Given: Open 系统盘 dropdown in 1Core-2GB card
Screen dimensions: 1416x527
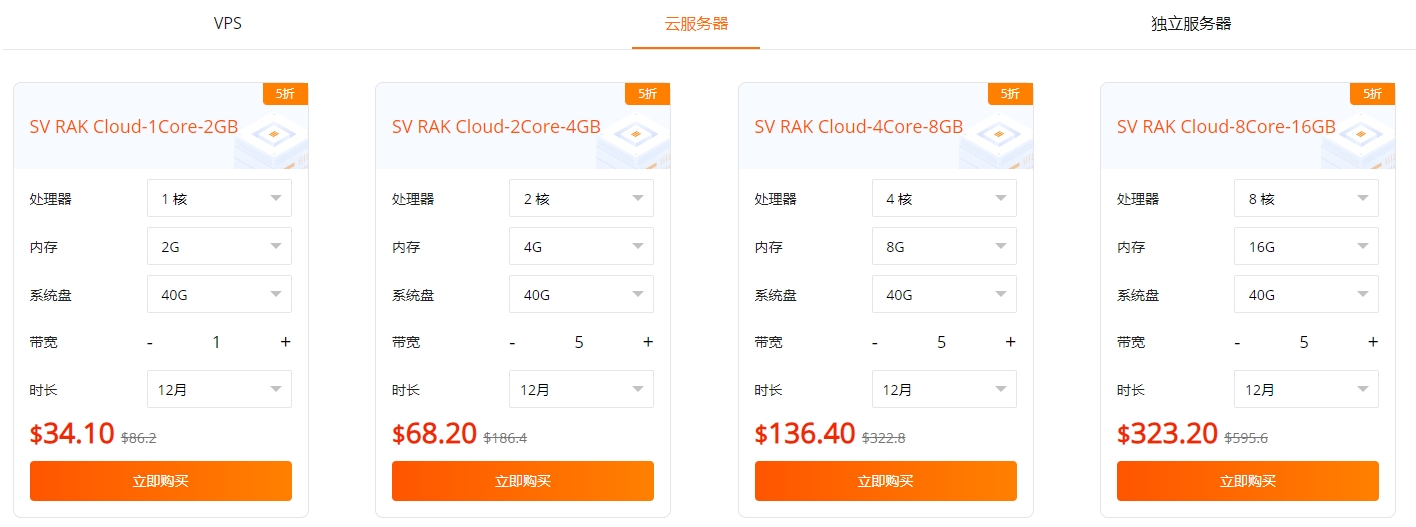Looking at the screenshot, I should [x=219, y=294].
